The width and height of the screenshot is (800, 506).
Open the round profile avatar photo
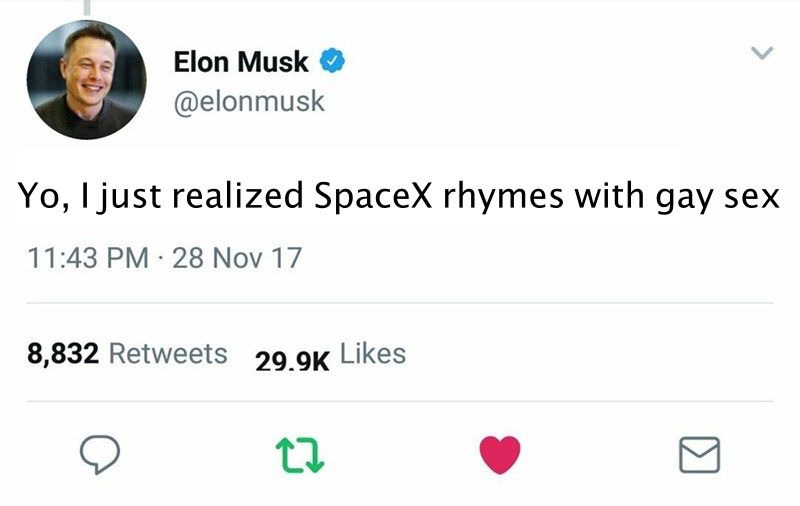86,80
